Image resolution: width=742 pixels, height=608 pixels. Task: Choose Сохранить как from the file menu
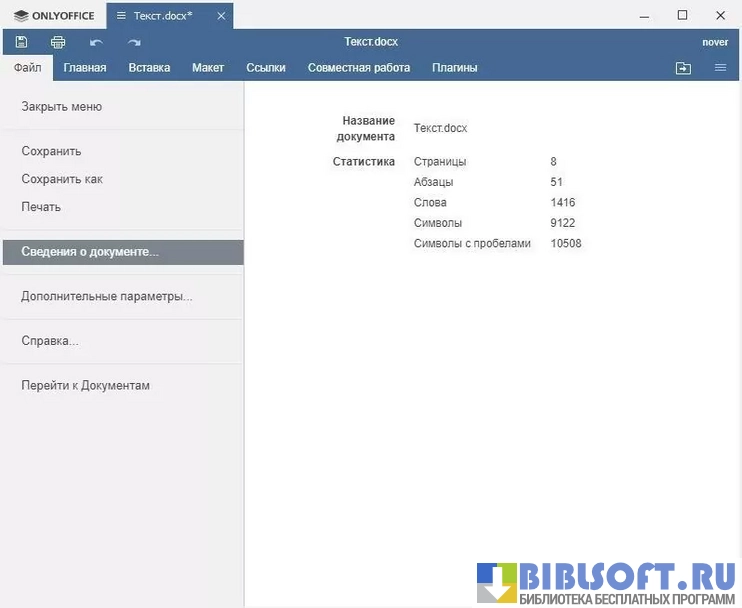[x=62, y=179]
